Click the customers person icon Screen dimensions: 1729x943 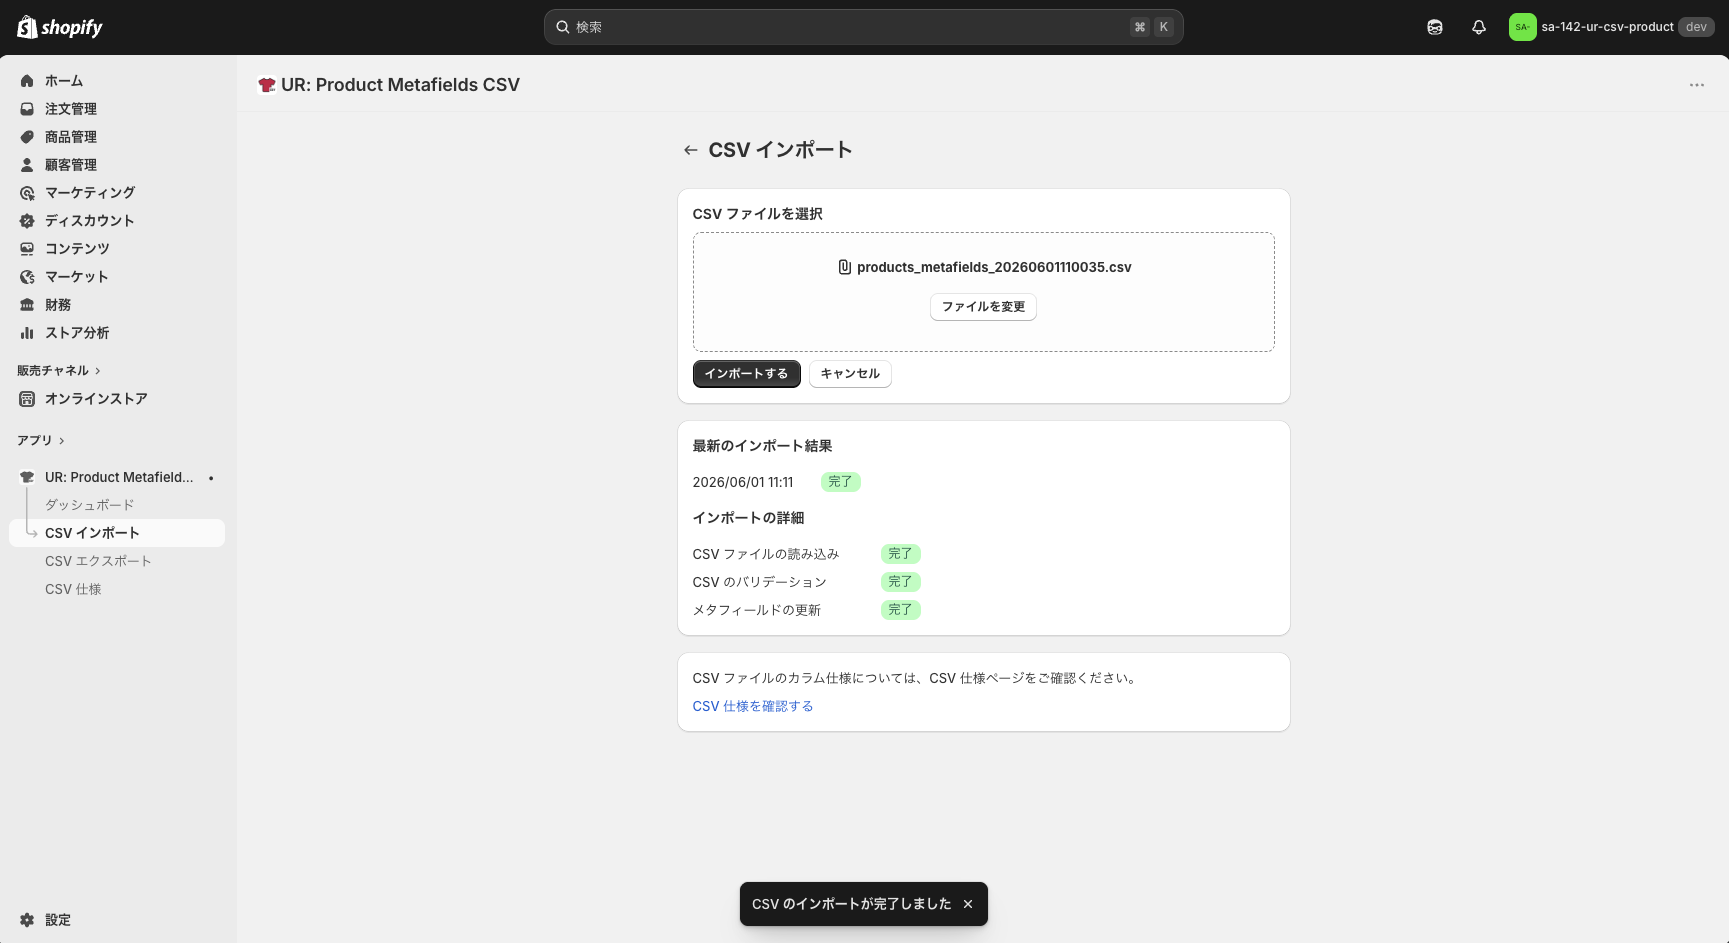(27, 165)
